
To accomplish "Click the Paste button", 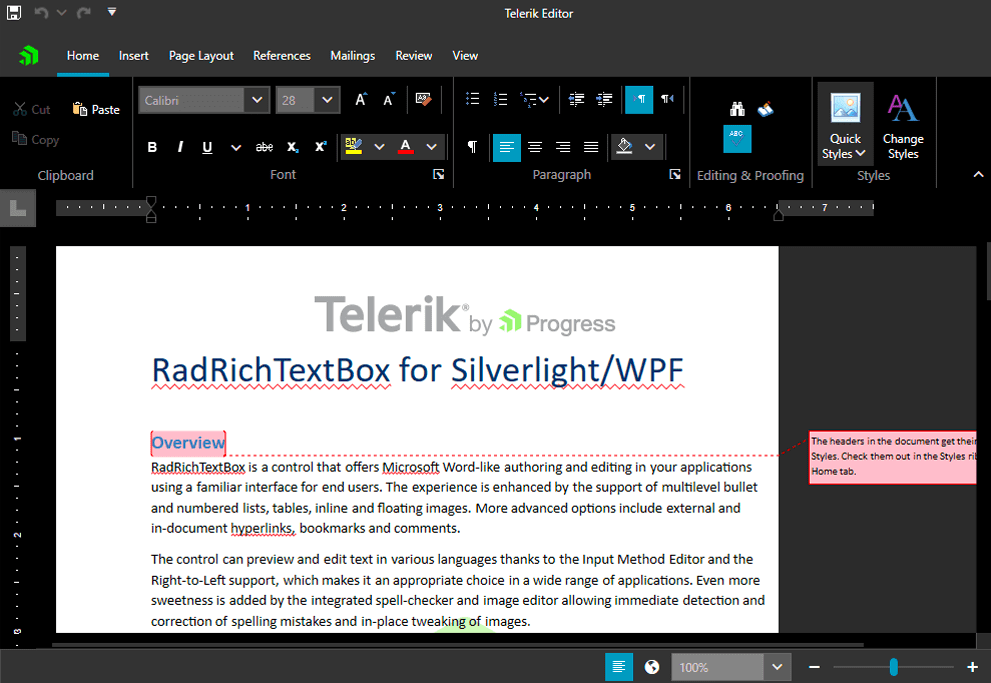I will 96,109.
